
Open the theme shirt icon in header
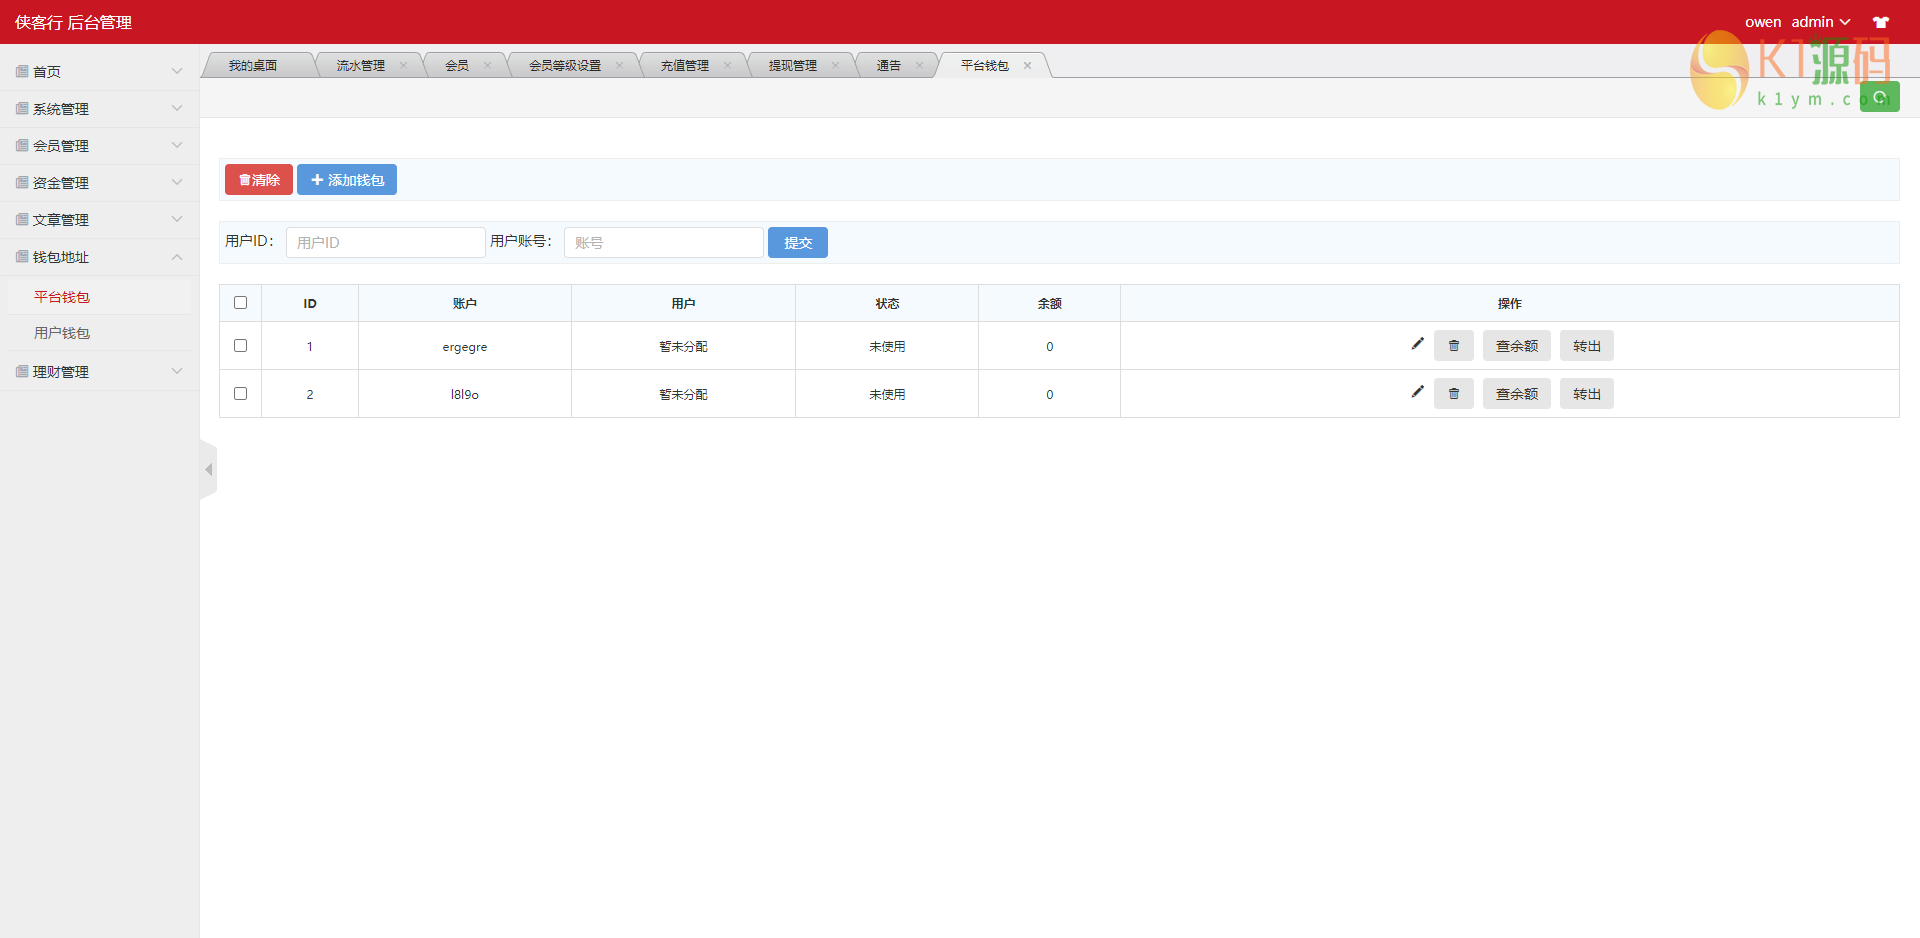1880,22
